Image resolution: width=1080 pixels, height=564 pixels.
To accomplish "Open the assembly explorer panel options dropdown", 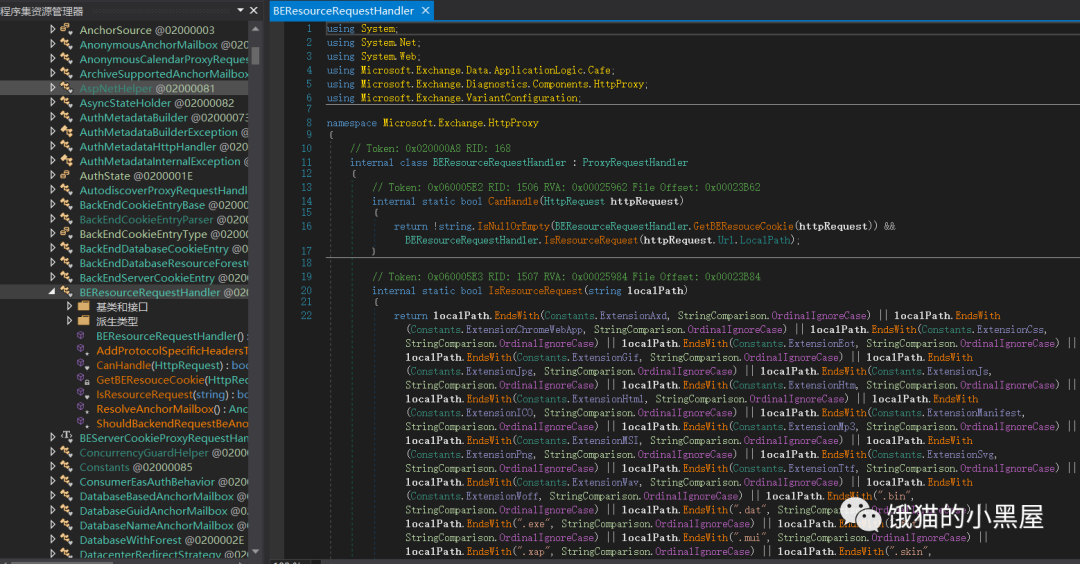I will click(x=241, y=10).
